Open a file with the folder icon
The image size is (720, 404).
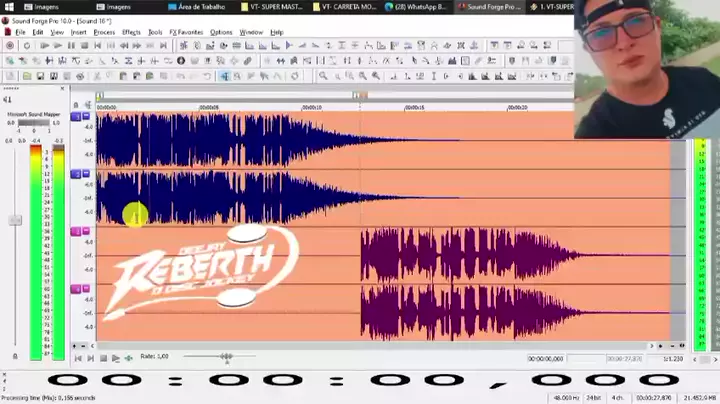click(x=27, y=76)
